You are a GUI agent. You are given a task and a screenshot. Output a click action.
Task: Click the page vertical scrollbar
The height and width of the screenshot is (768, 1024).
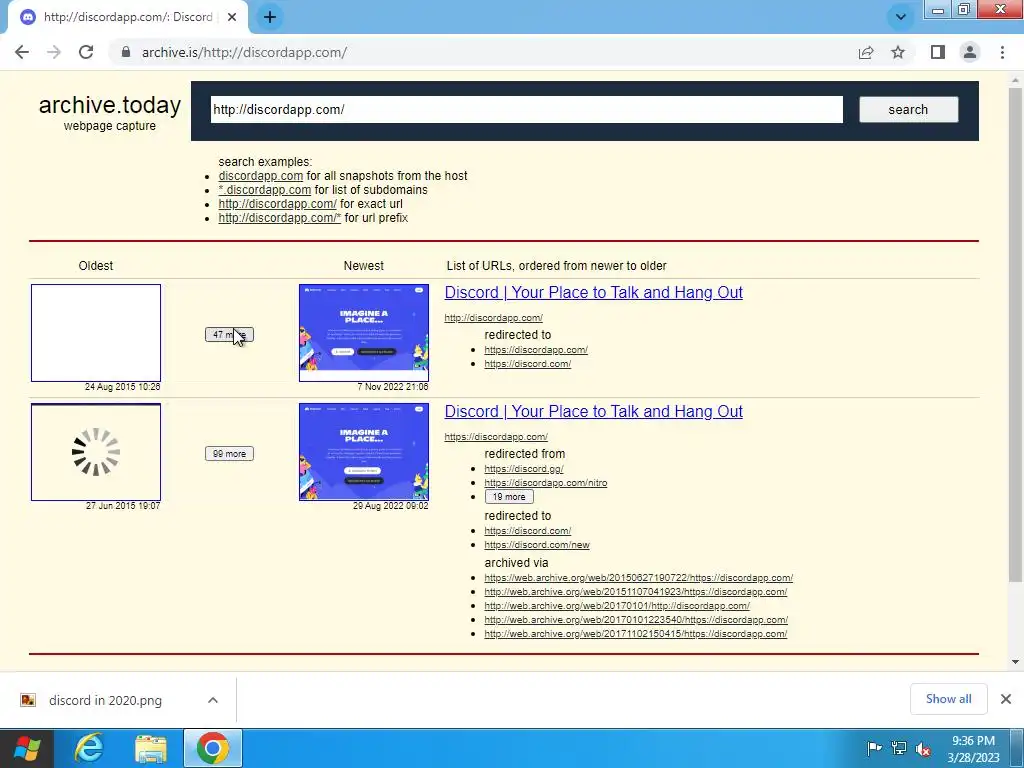click(1015, 333)
